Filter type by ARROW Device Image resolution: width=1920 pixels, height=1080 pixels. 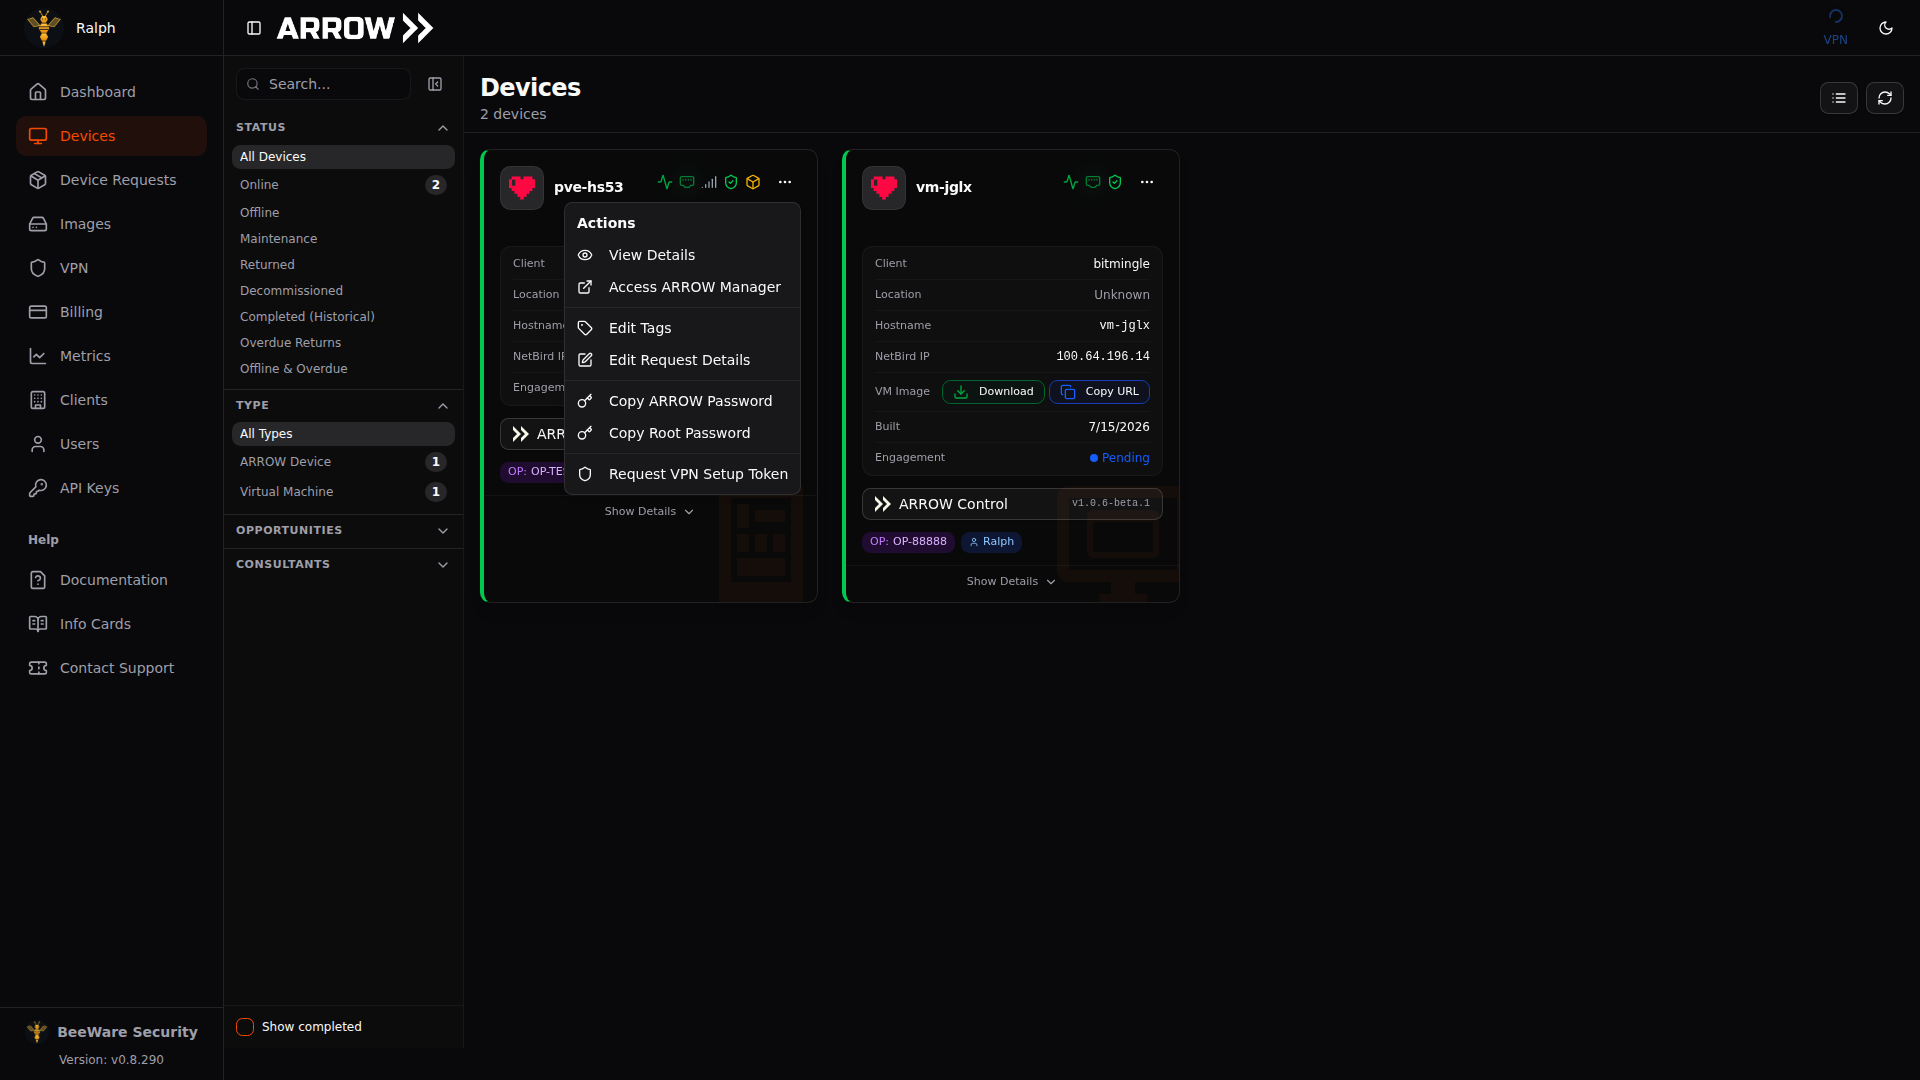343,462
